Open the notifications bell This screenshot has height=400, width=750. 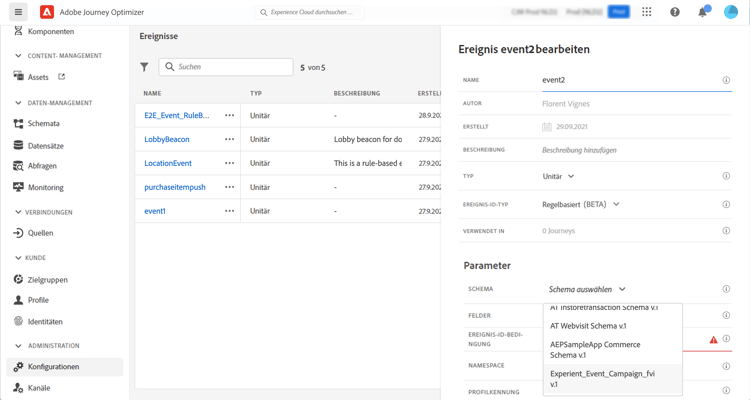point(703,12)
